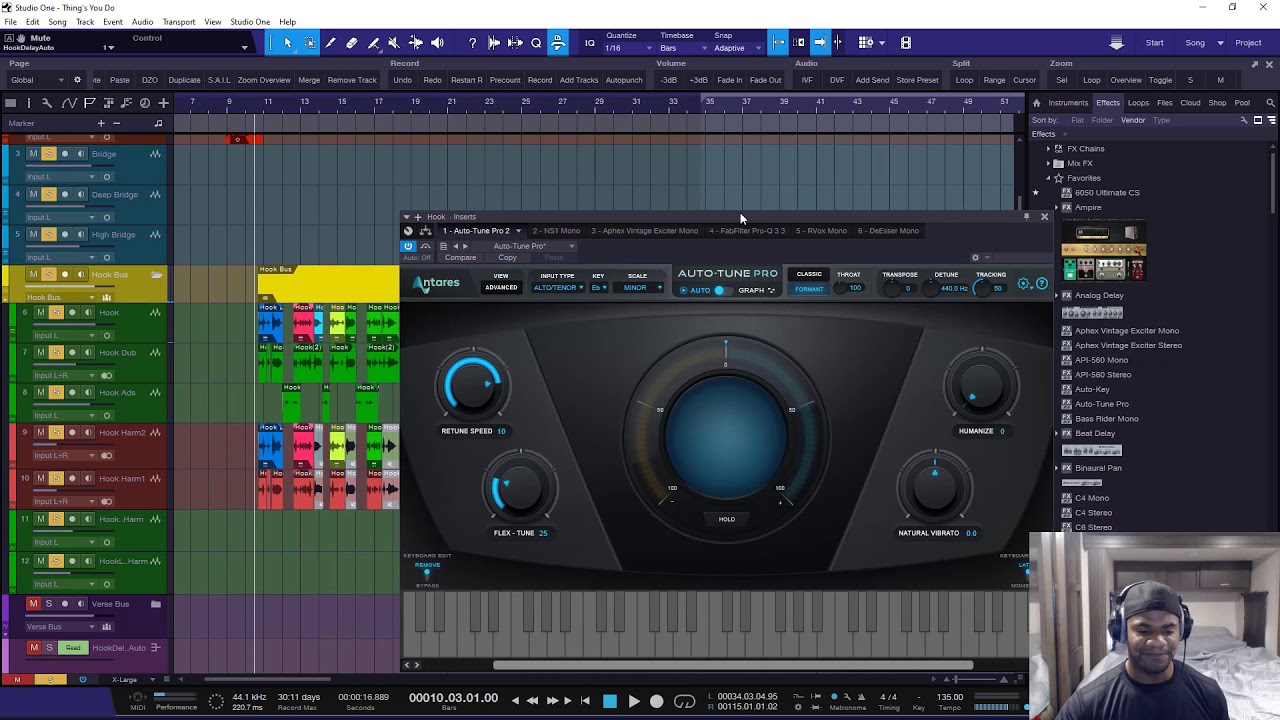This screenshot has height=720, width=1280.
Task: Open the IQ input quantize button
Action: [589, 43]
